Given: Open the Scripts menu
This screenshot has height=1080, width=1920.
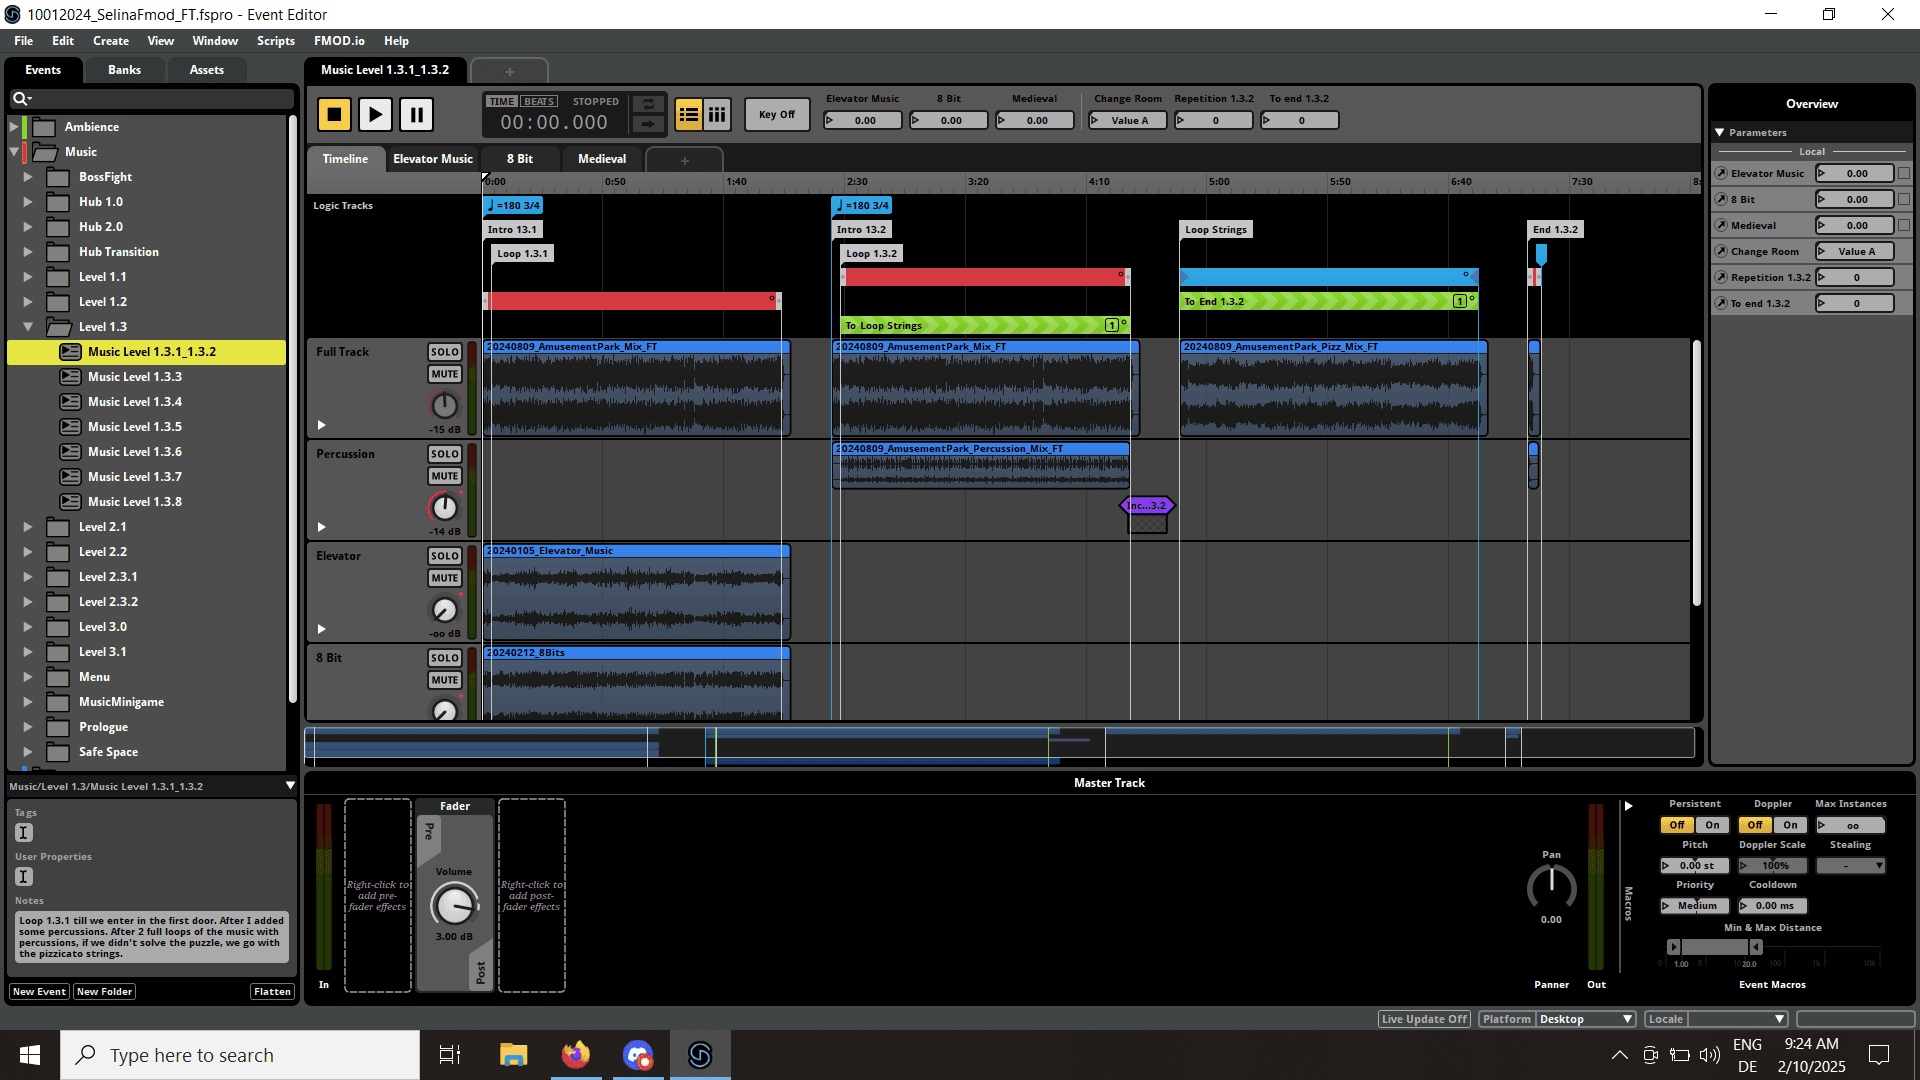Looking at the screenshot, I should (x=275, y=41).
